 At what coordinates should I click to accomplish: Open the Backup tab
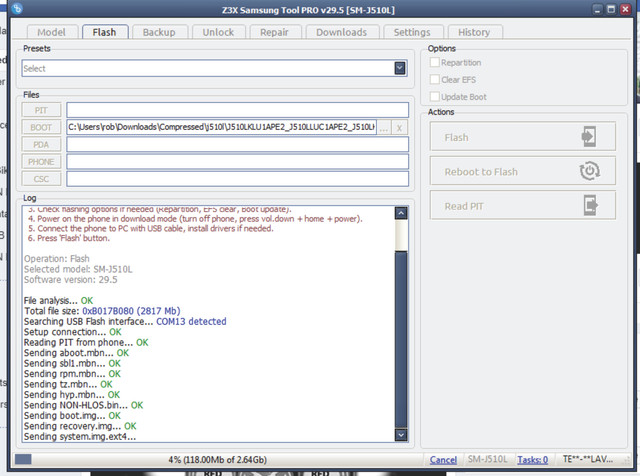coord(159,32)
